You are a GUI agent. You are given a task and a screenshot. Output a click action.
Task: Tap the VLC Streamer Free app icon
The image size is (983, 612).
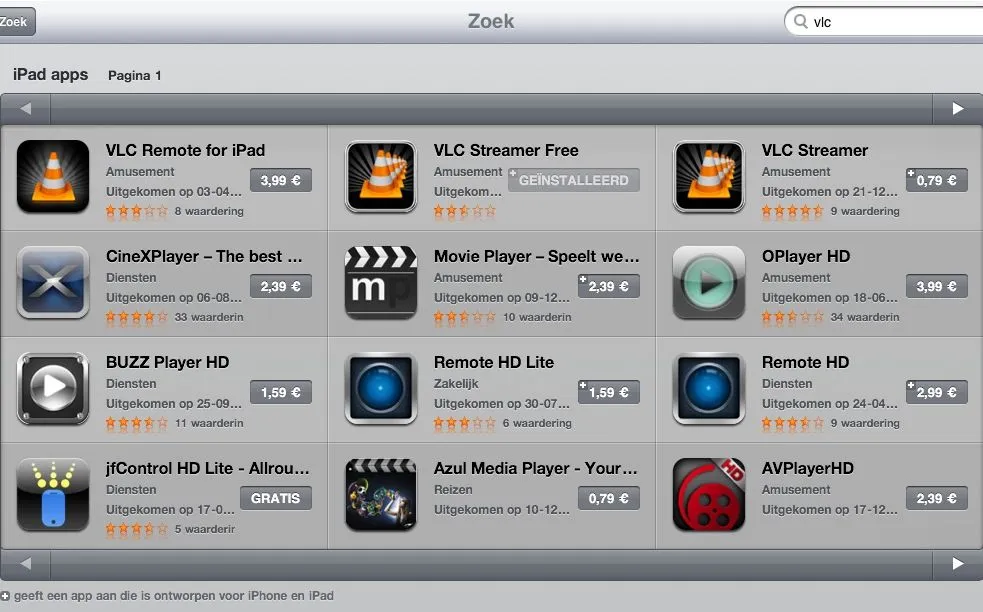click(381, 177)
